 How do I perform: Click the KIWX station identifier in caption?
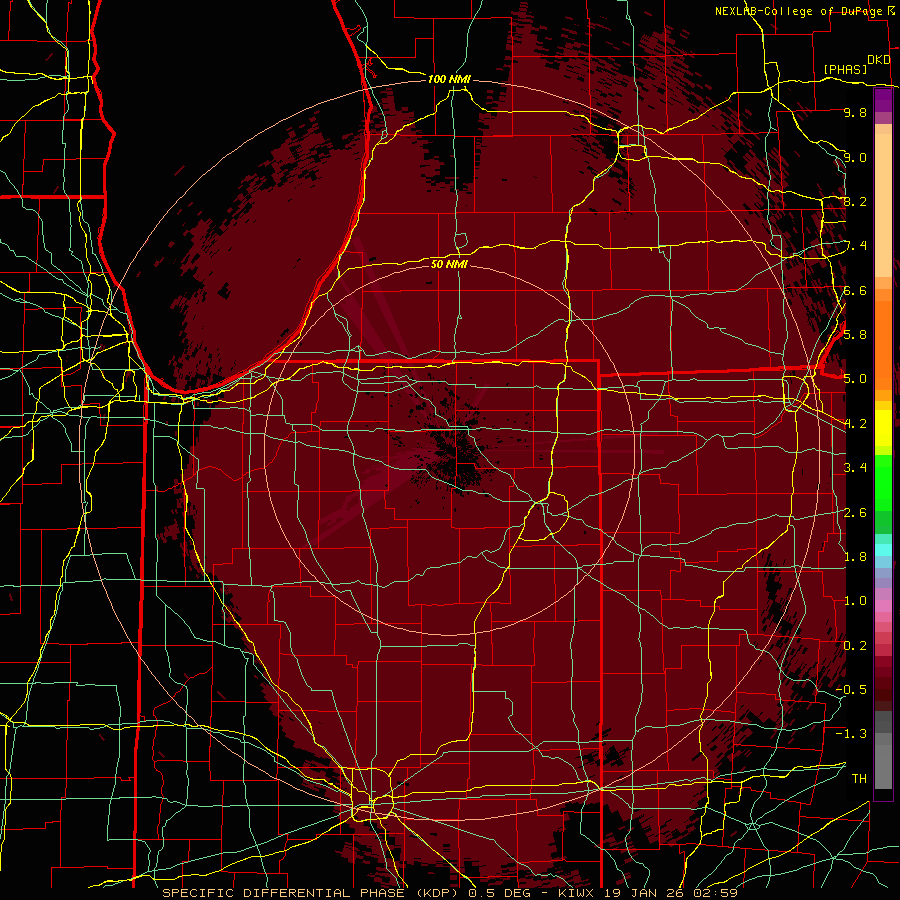tap(576, 893)
